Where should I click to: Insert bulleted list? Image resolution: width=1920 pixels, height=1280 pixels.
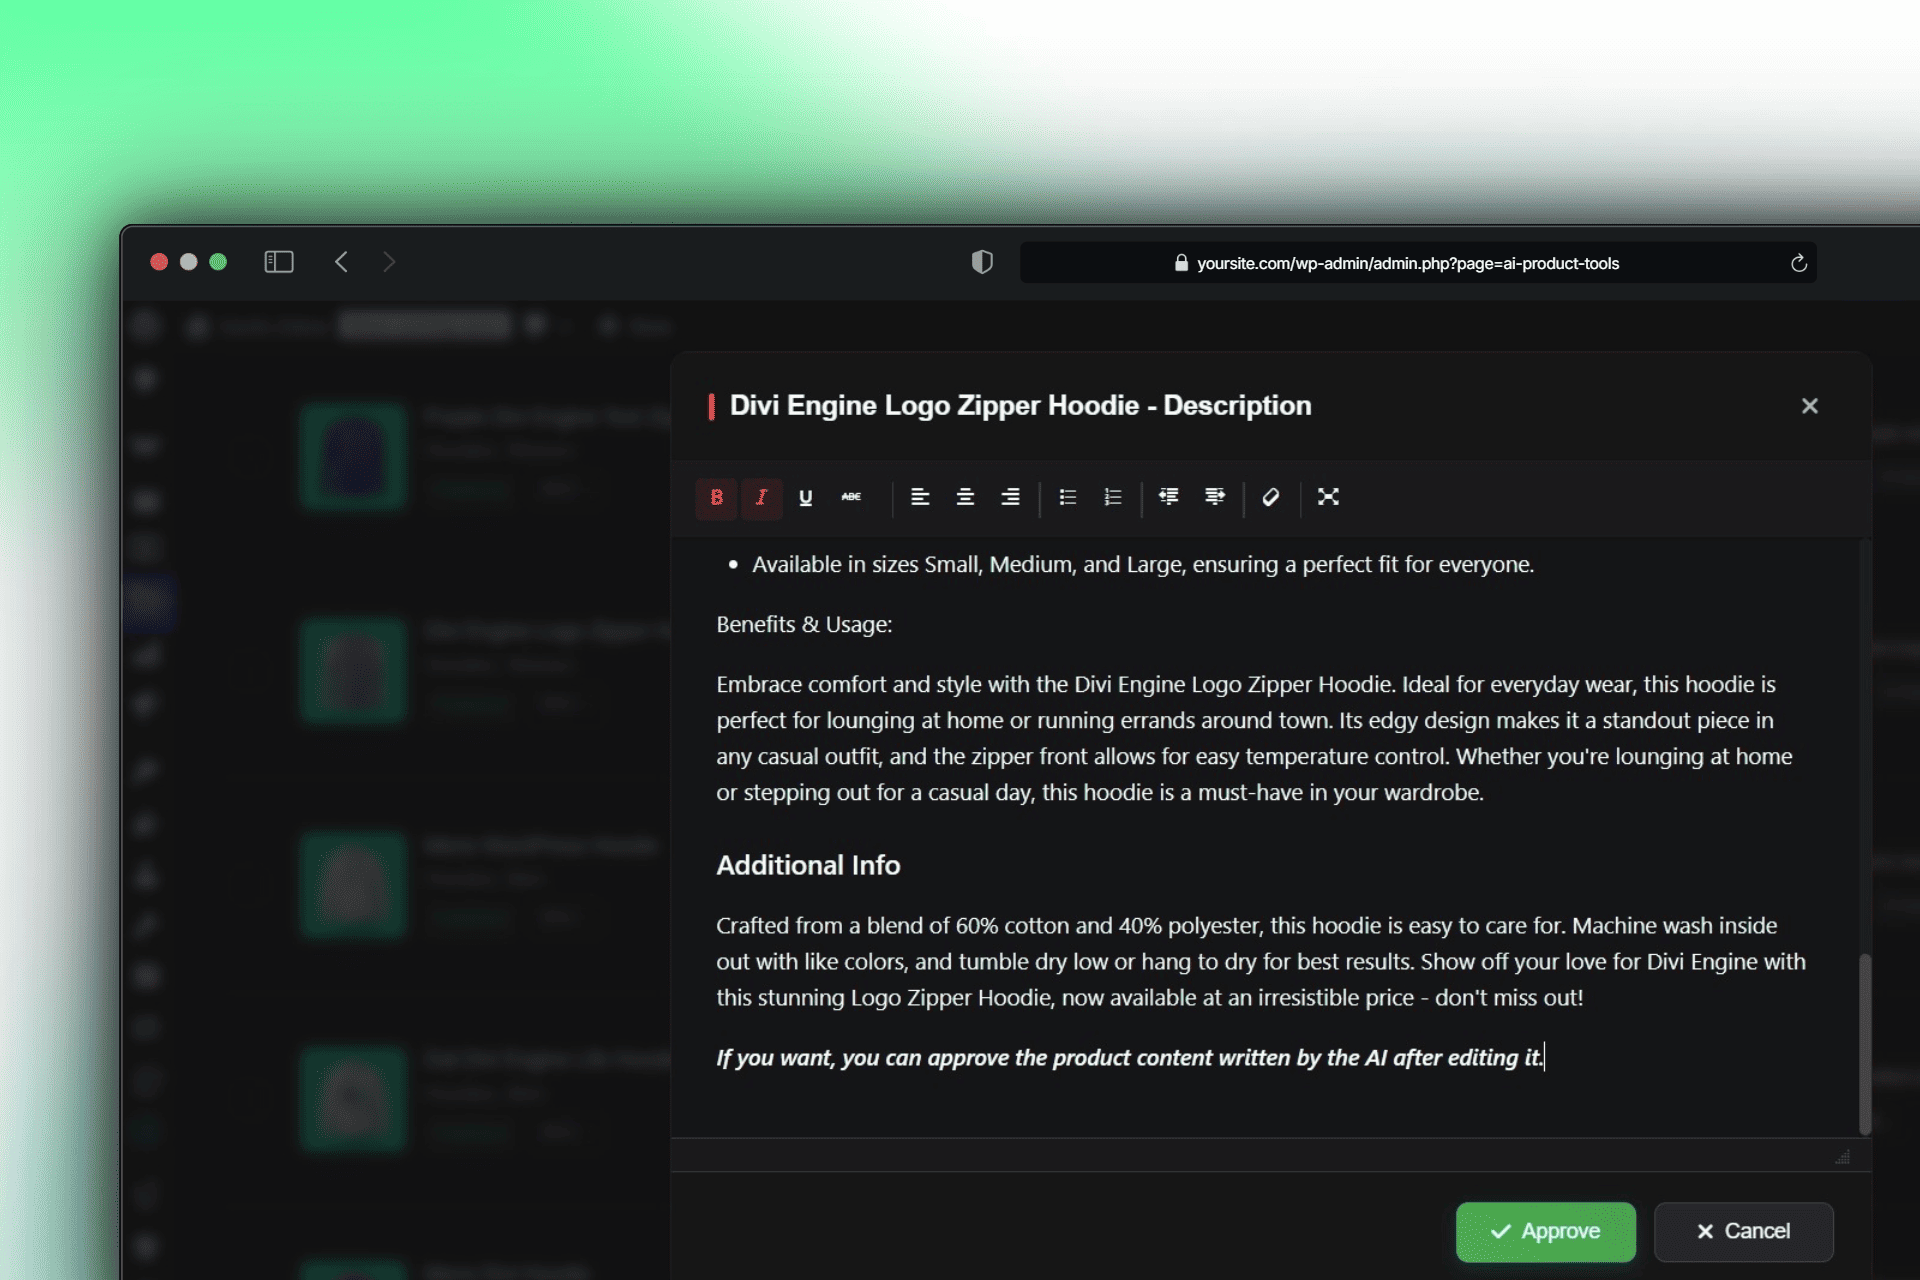pos(1067,497)
